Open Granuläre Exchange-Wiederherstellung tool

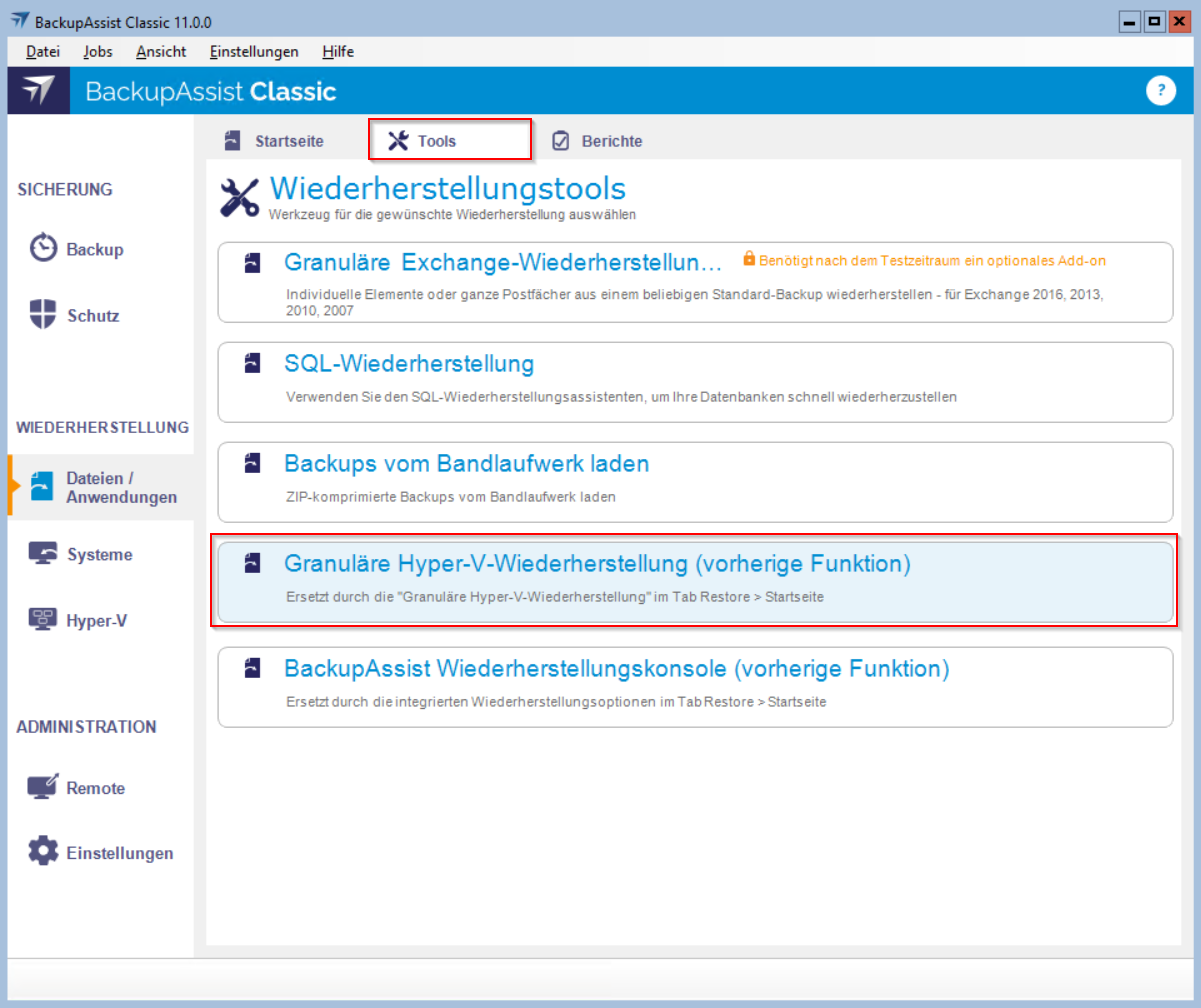[502, 262]
